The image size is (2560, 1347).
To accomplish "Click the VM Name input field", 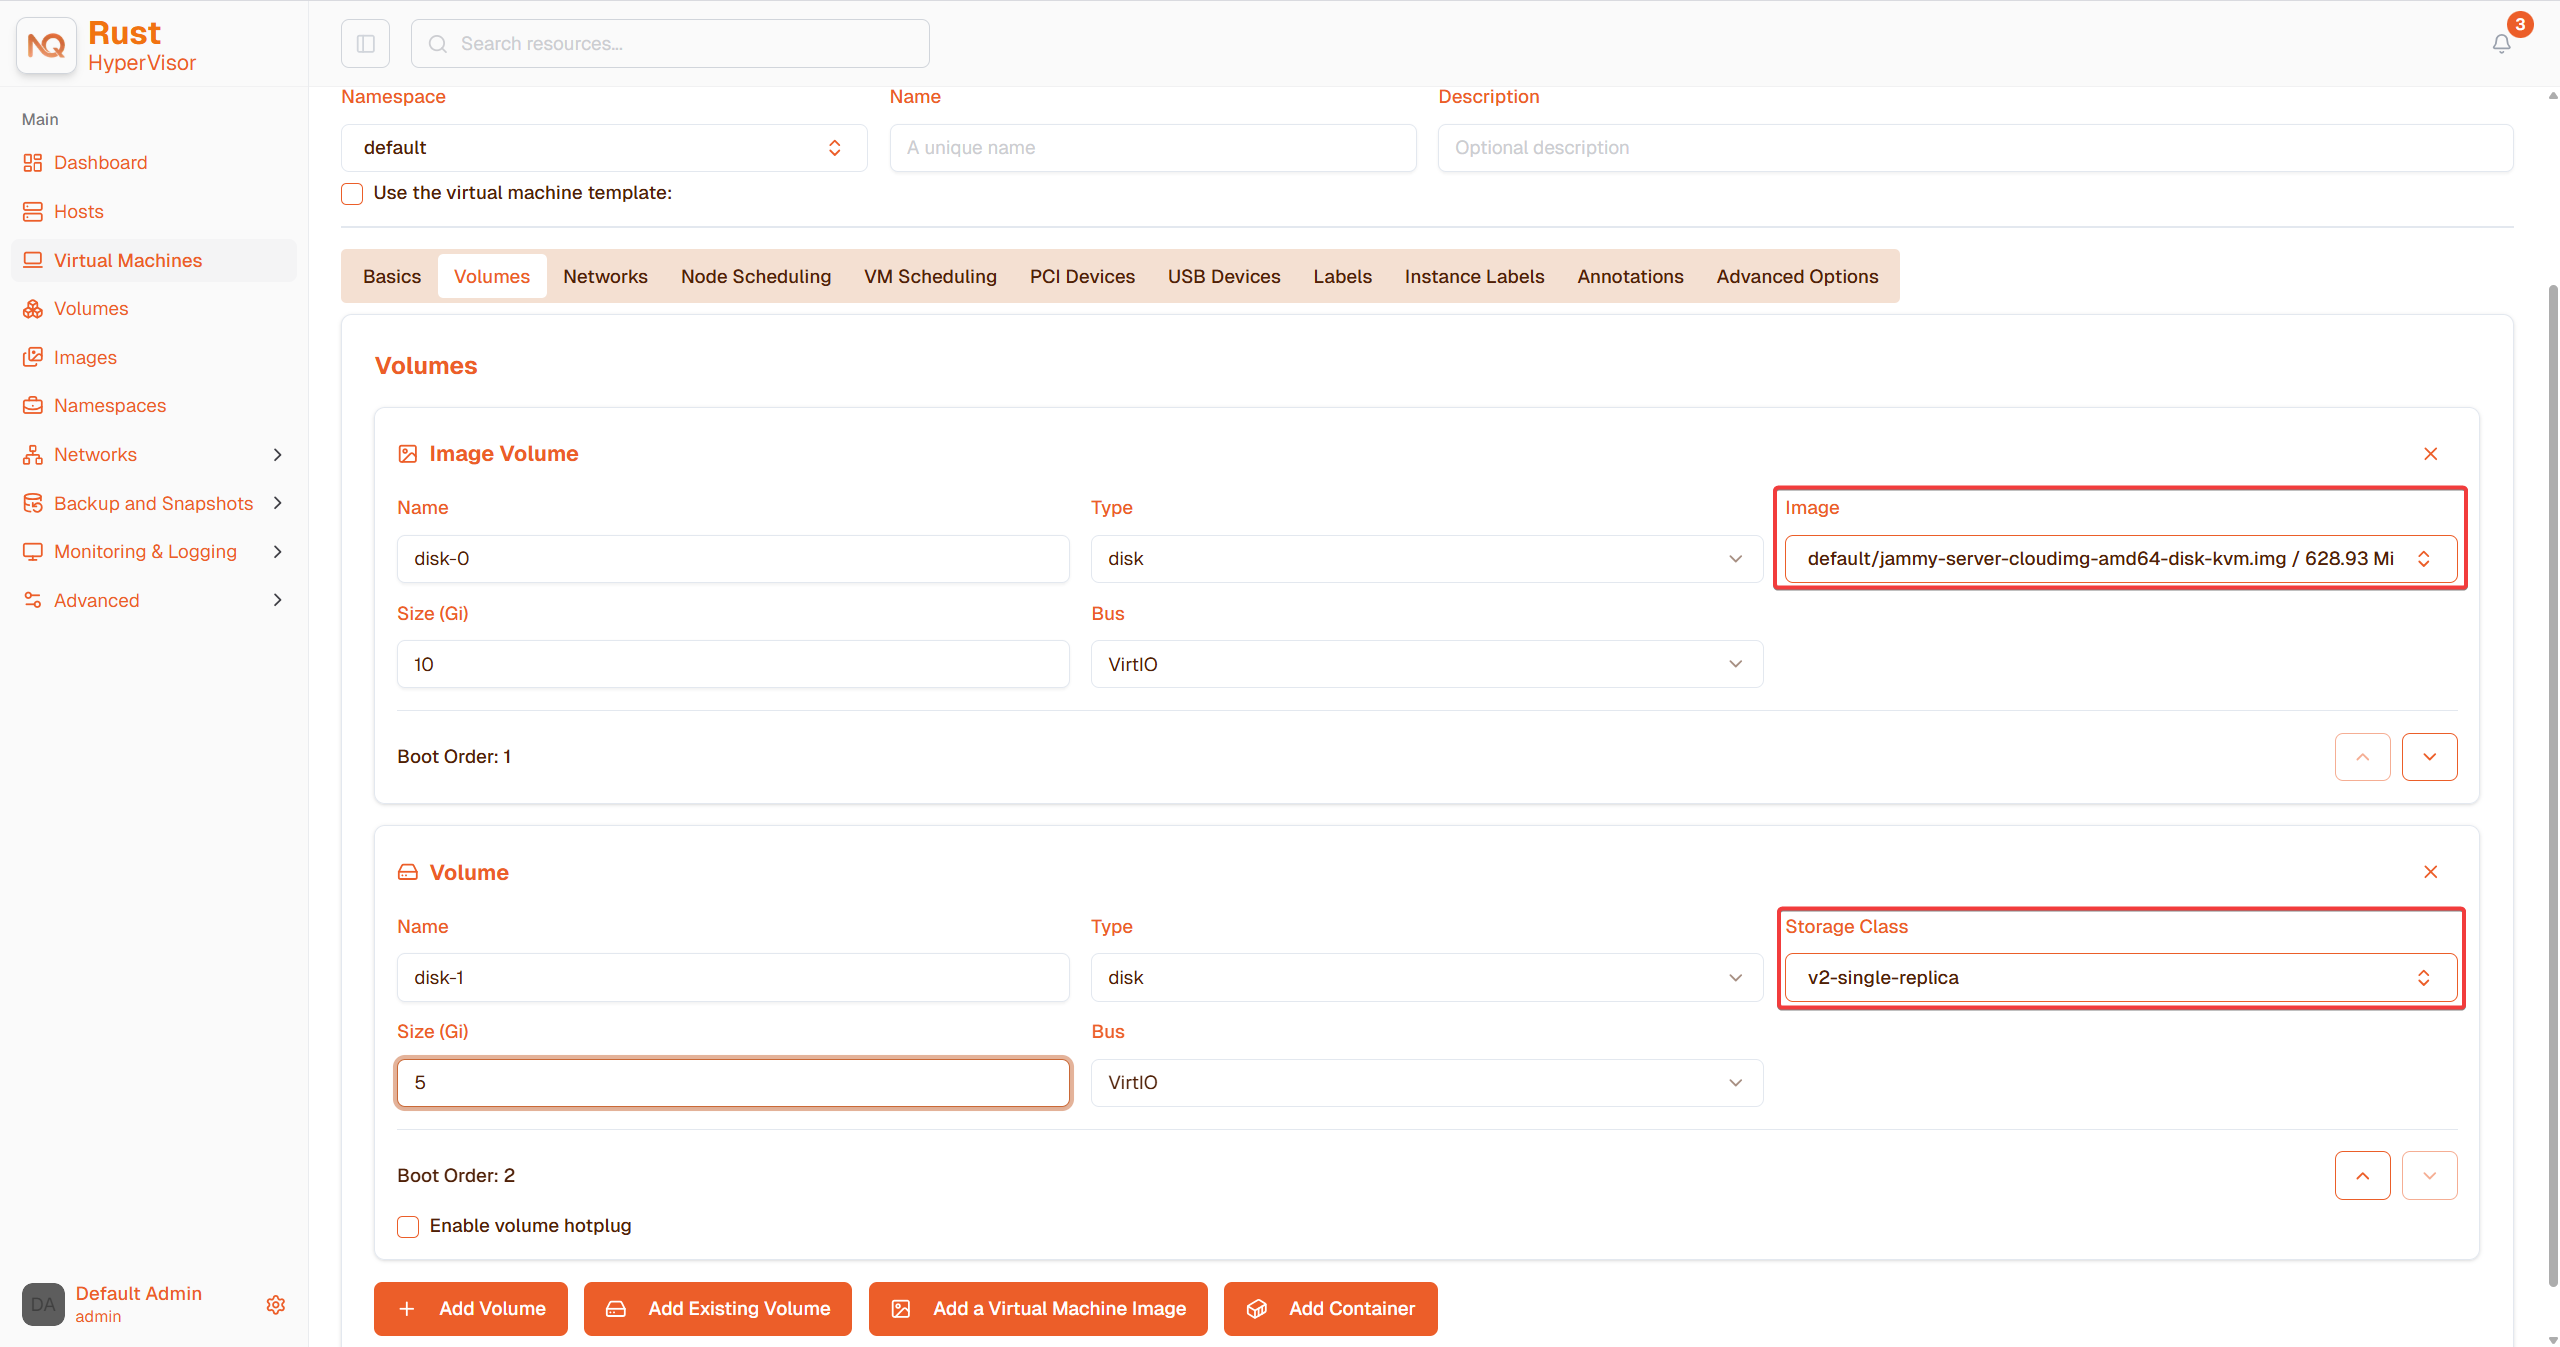I will click(1153, 148).
